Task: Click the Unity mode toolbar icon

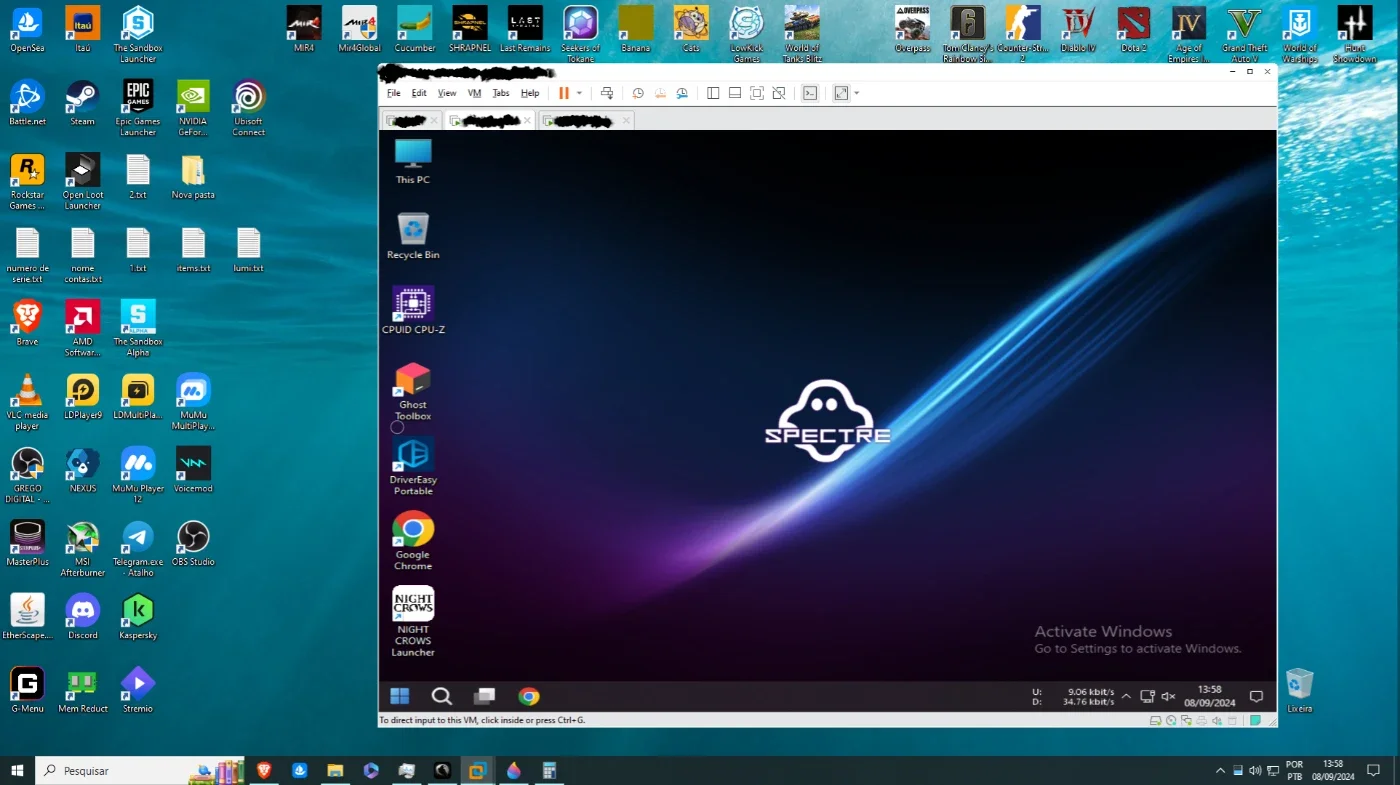Action: tap(779, 93)
